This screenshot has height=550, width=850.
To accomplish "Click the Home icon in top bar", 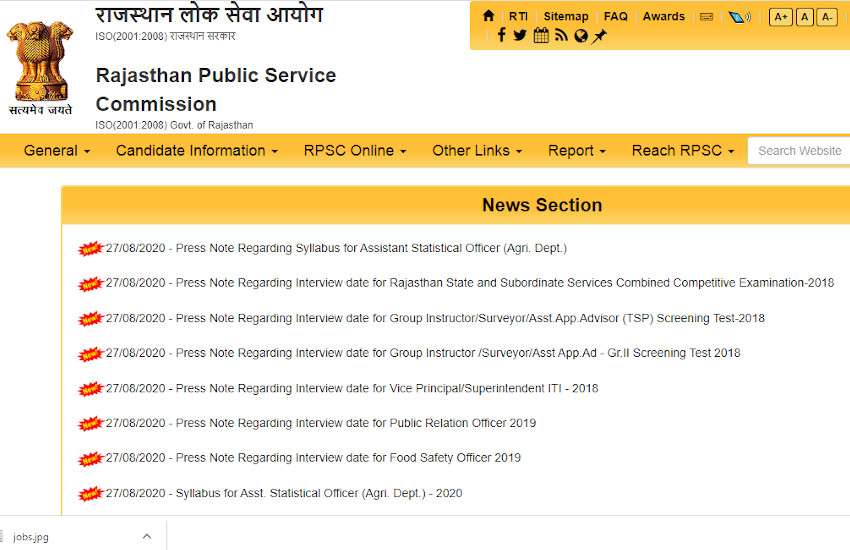I will tap(489, 16).
